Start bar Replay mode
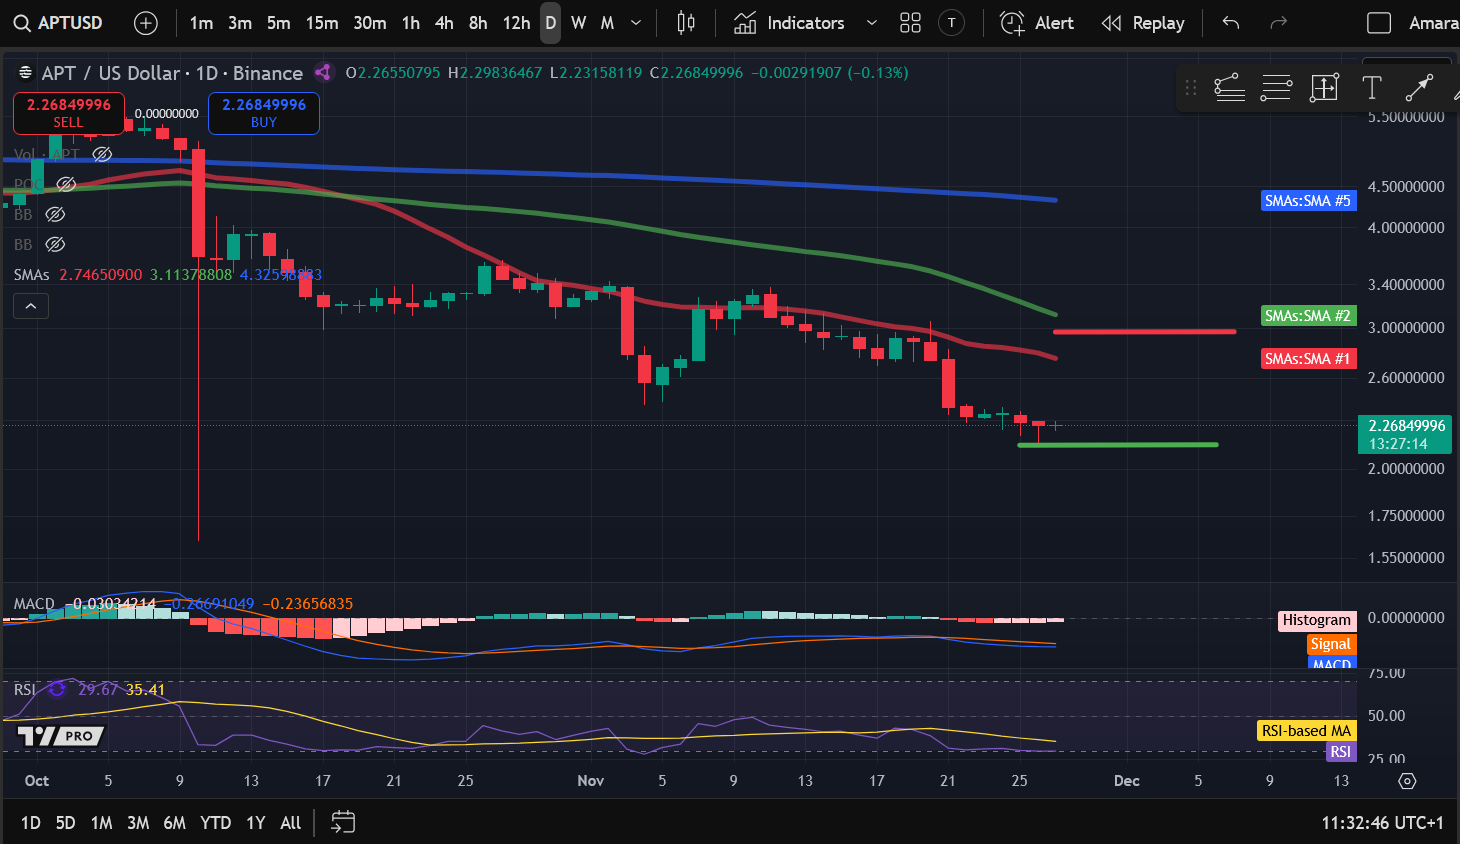The height and width of the screenshot is (844, 1460). coord(1143,22)
